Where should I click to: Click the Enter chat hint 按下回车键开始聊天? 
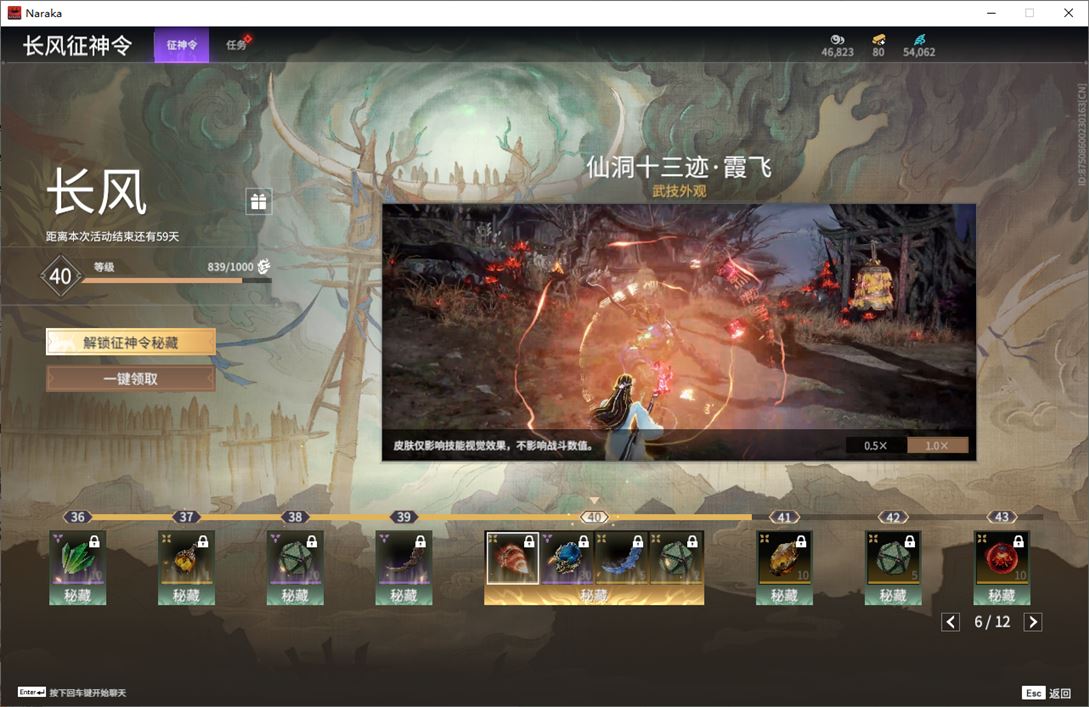[72, 692]
